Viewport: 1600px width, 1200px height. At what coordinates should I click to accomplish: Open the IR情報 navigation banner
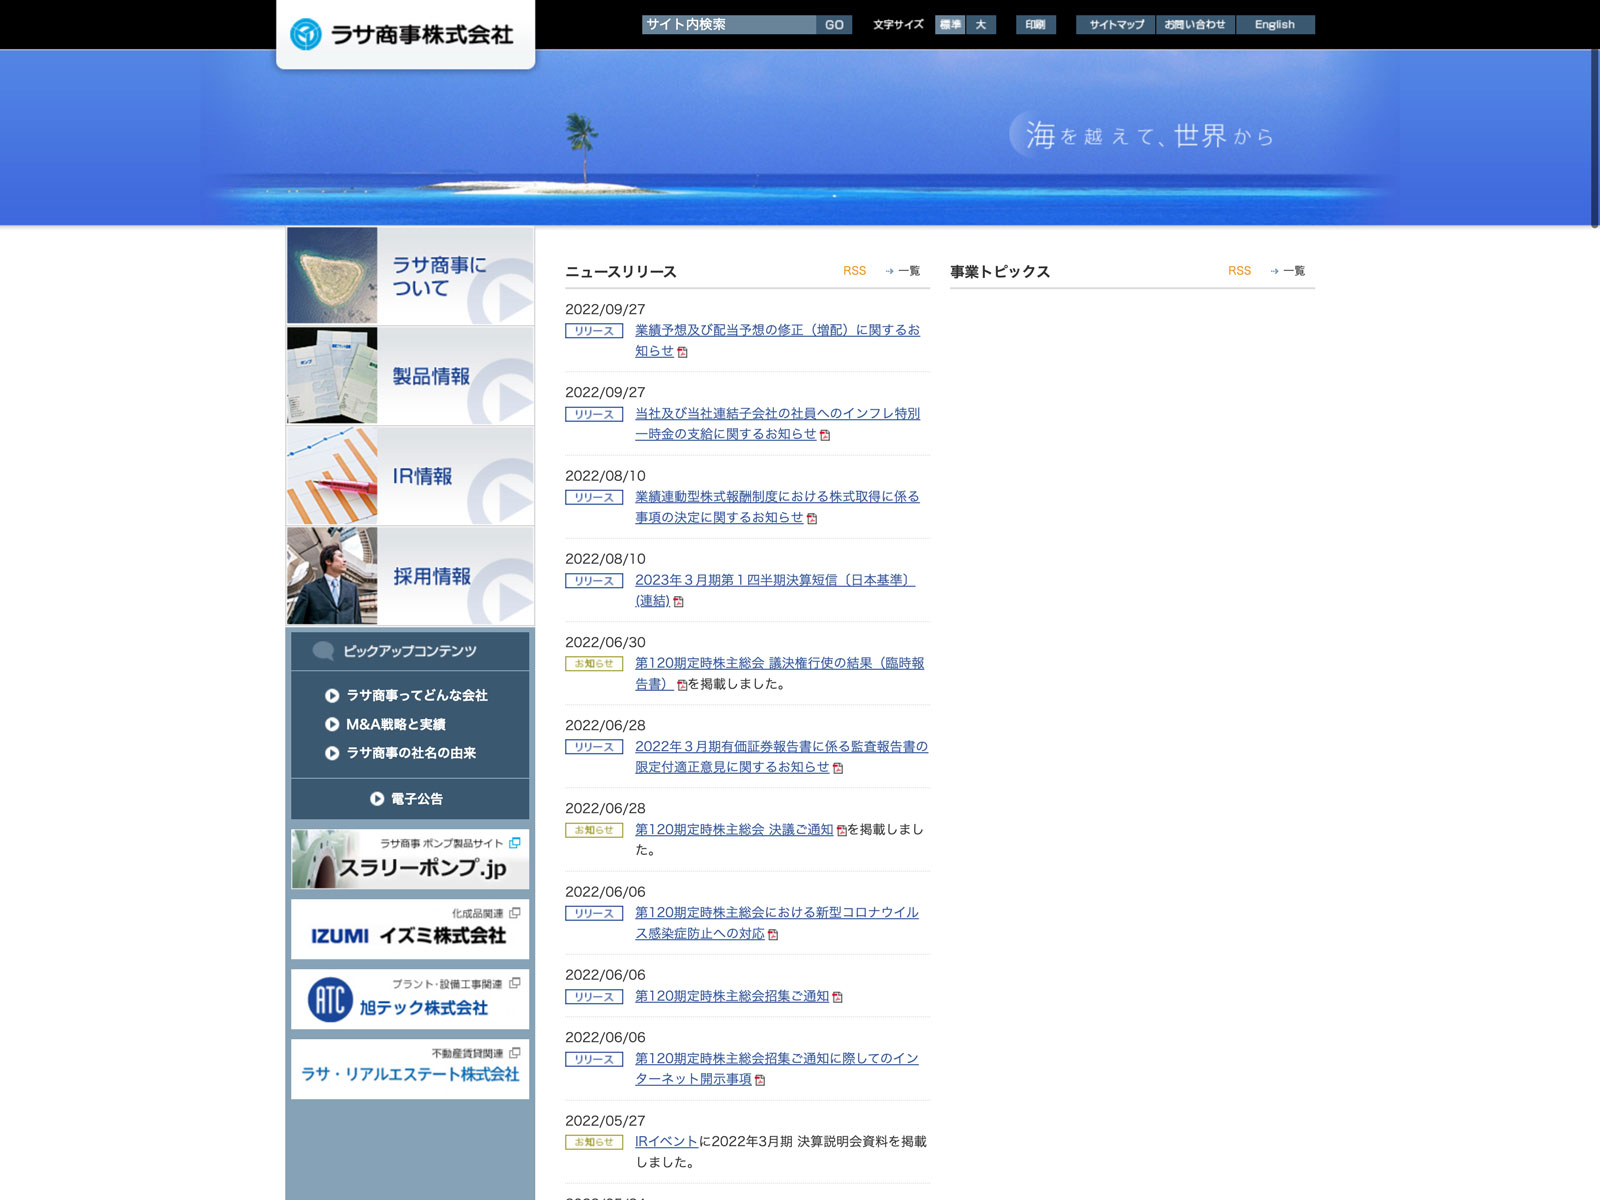410,476
